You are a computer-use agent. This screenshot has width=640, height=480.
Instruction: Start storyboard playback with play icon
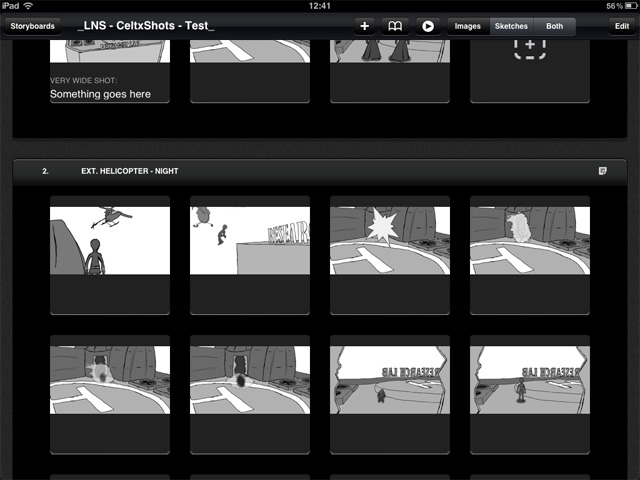(x=428, y=26)
